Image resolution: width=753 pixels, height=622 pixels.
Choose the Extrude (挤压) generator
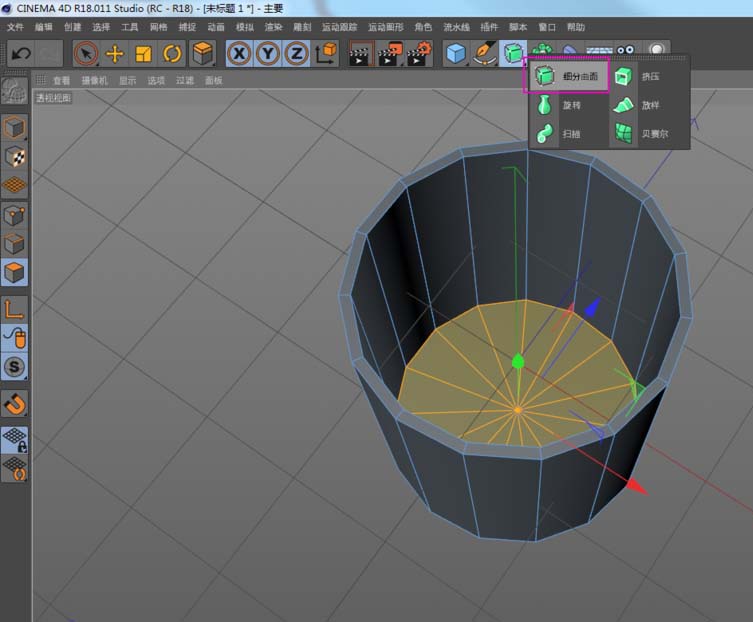click(x=650, y=76)
